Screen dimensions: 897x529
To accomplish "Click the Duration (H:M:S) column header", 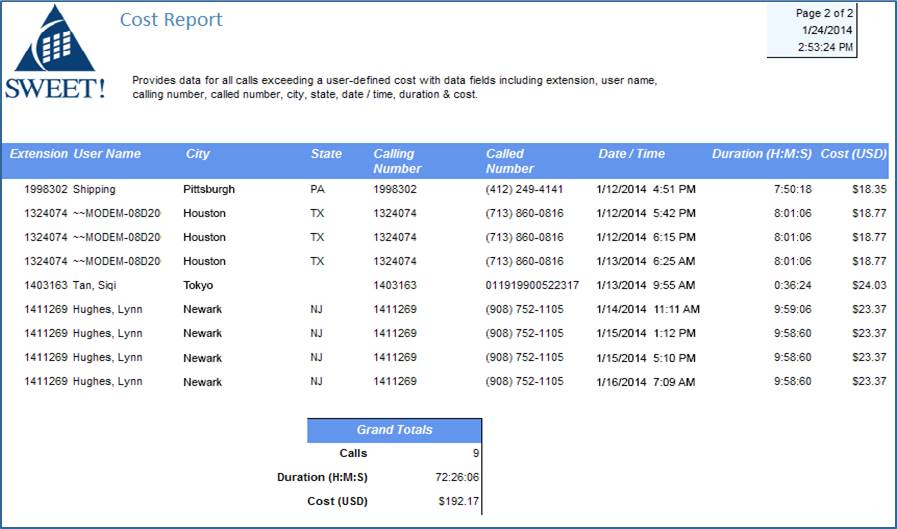I will (761, 154).
